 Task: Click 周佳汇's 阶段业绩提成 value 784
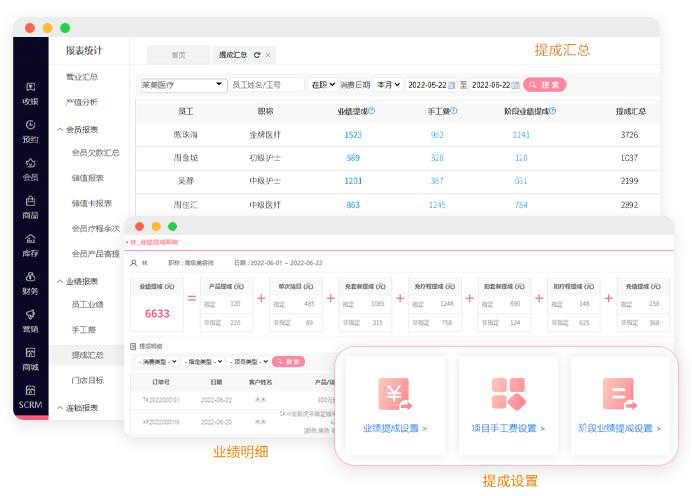[521, 205]
